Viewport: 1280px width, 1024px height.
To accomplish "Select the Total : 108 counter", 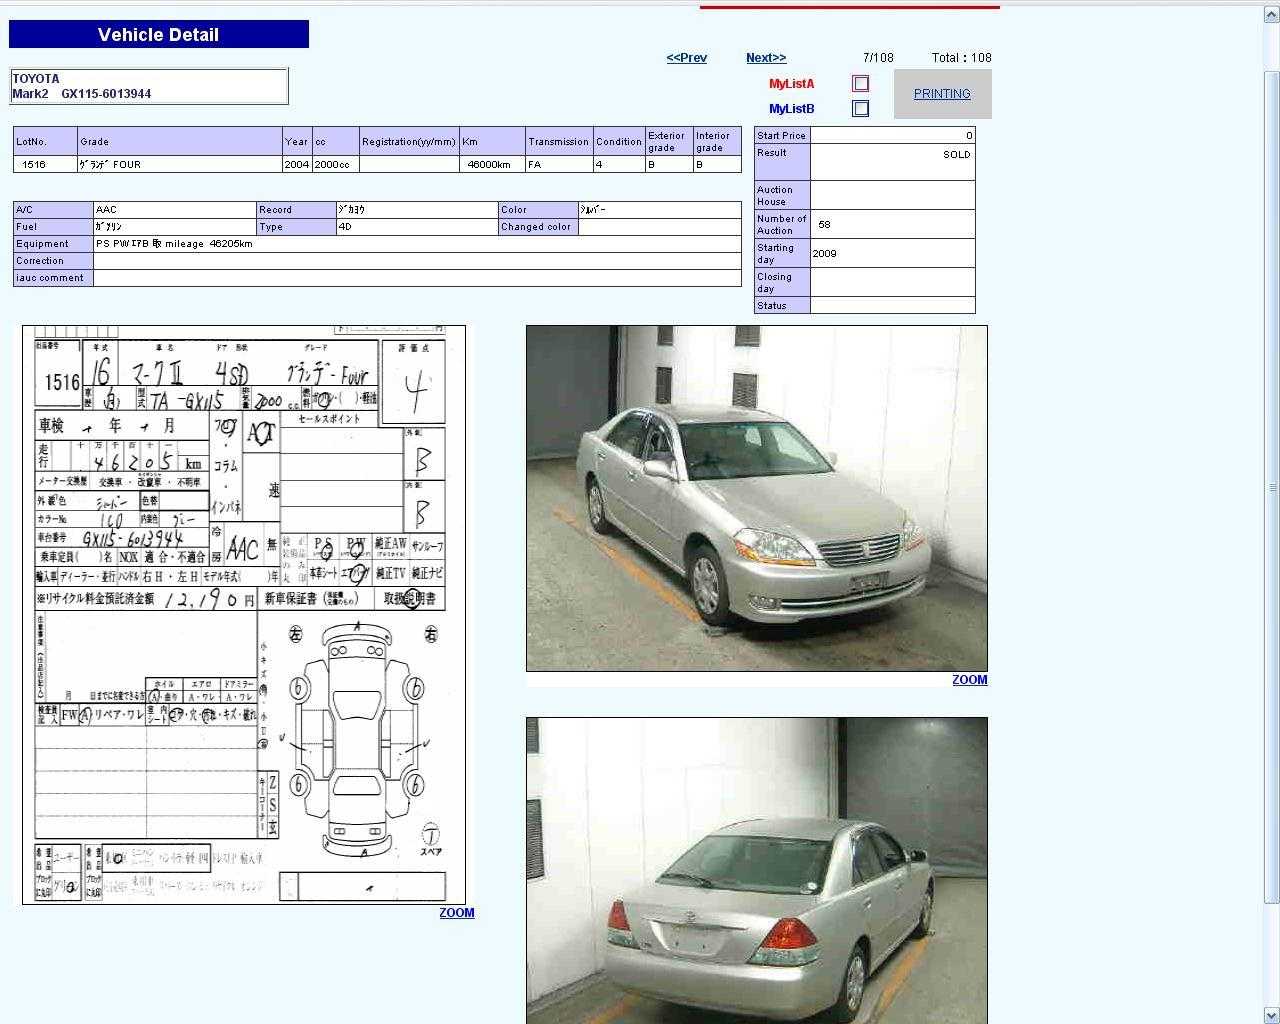I will pyautogui.click(x=961, y=58).
